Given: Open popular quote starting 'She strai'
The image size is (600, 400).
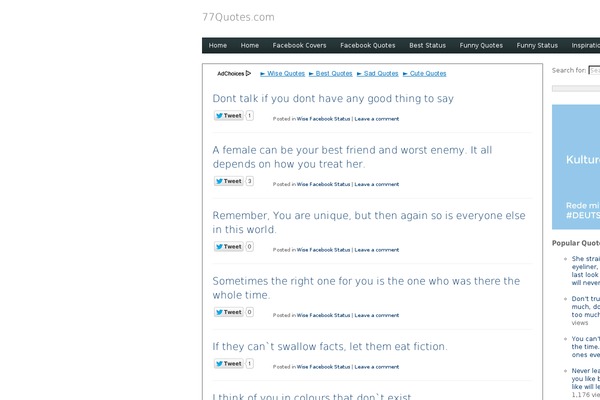Looking at the screenshot, I should [x=585, y=271].
